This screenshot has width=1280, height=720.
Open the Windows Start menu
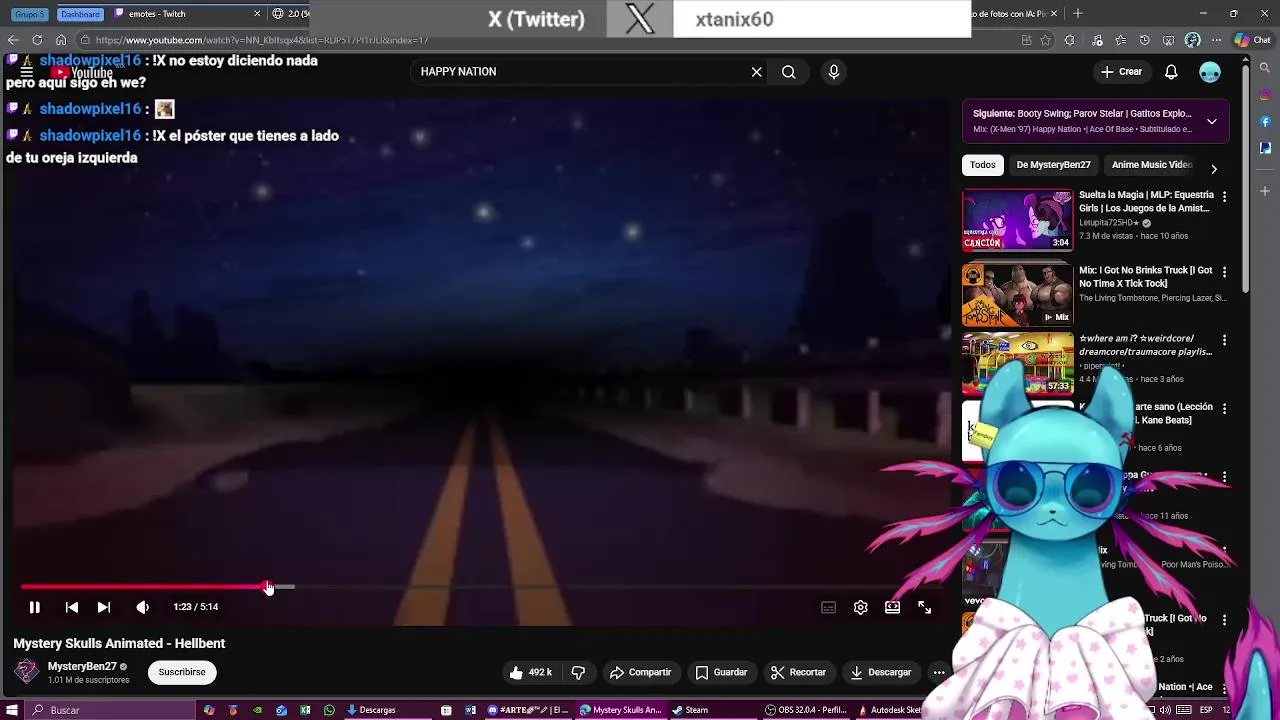click(11, 710)
